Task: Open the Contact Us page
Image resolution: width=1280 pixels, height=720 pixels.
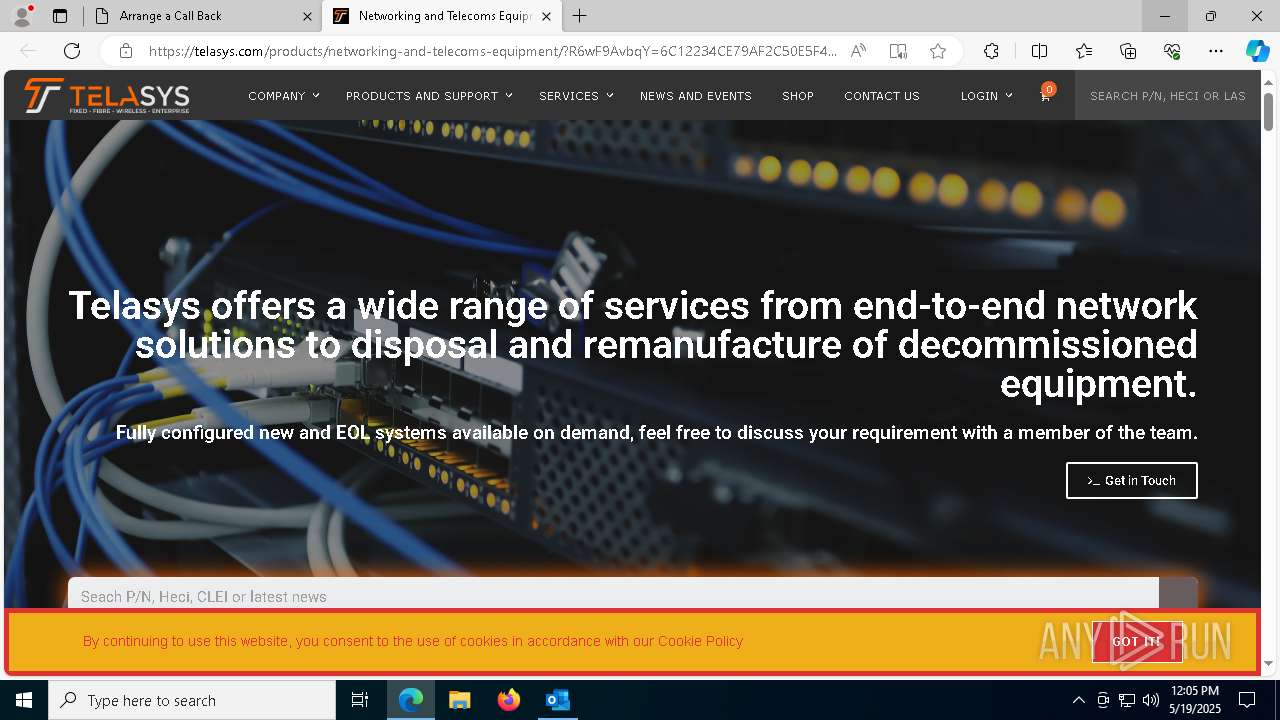Action: (882, 96)
